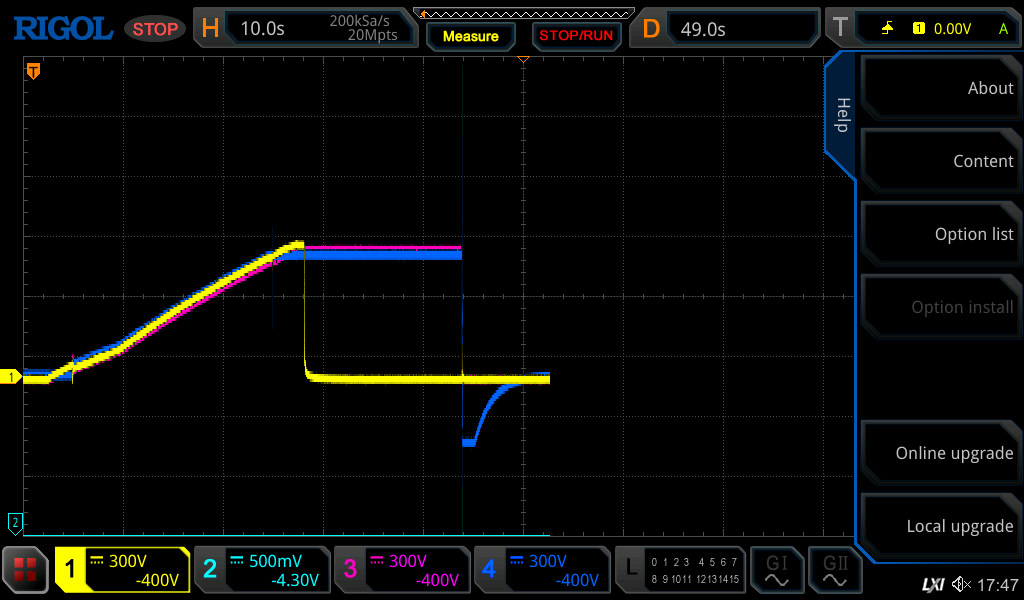Toggle channel 4 blue 300V display
This screenshot has width=1024, height=600.
542,570
